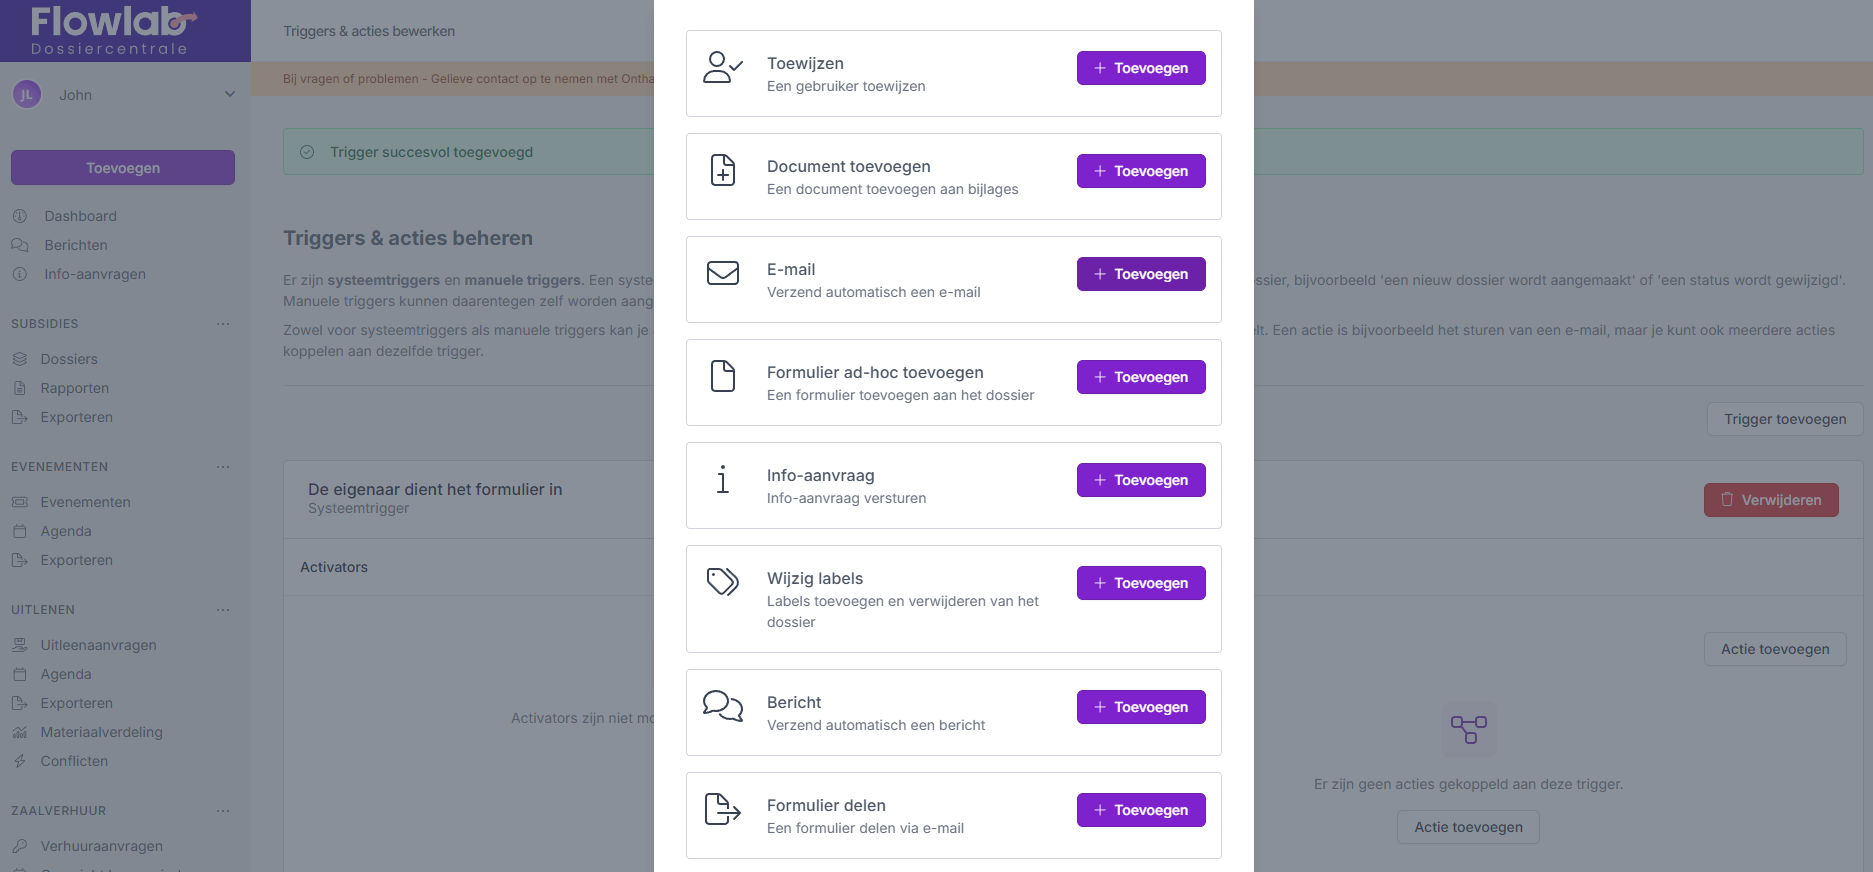
Task: Click the Wijzig labels tags icon
Action: (x=722, y=581)
